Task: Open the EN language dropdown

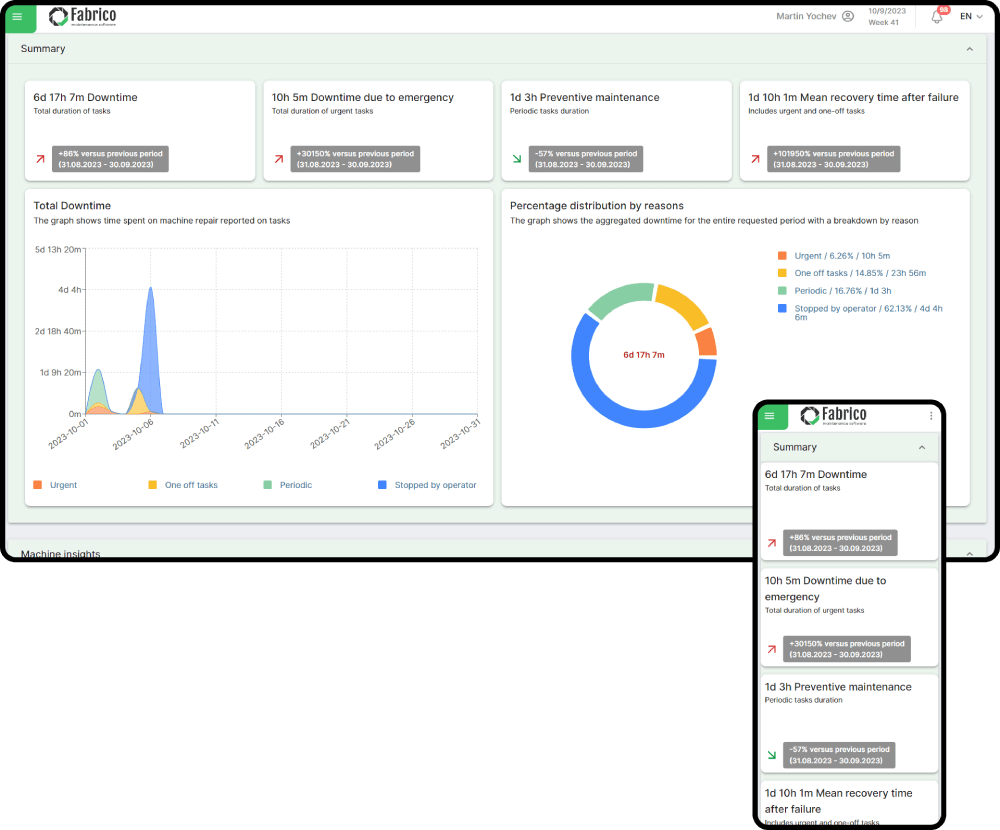Action: pyautogui.click(x=969, y=16)
